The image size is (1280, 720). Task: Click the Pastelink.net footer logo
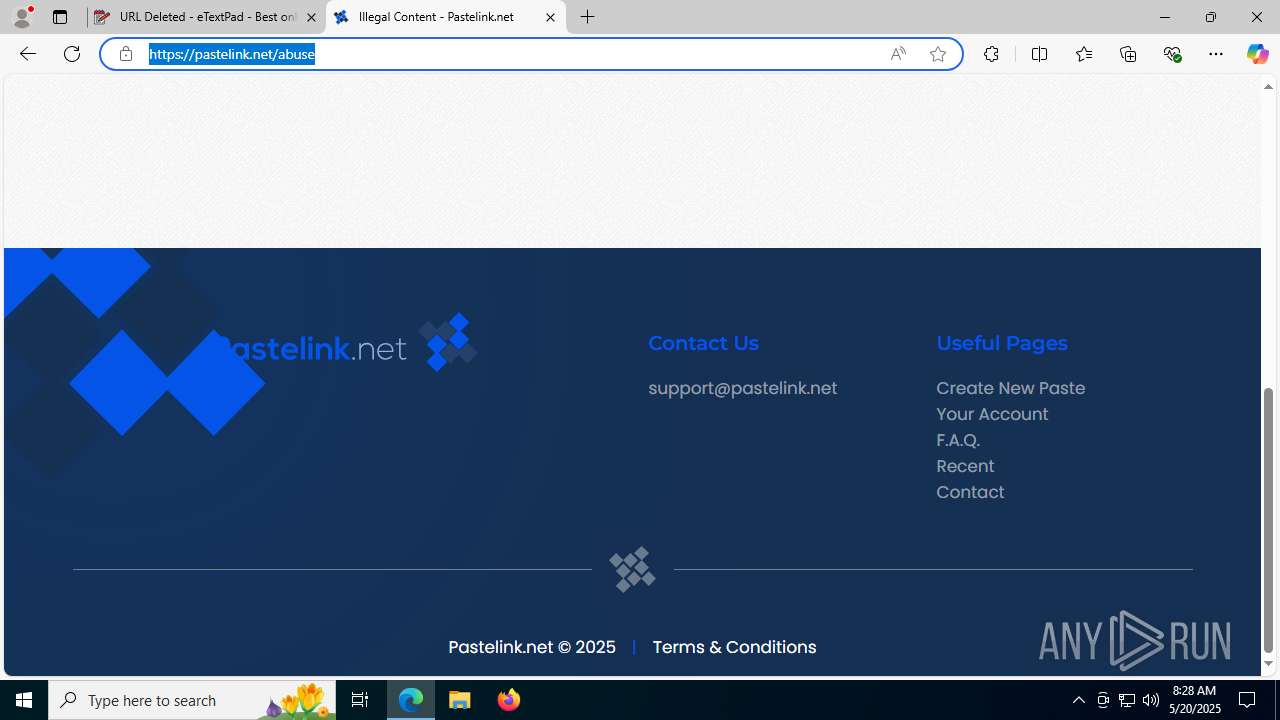(x=346, y=345)
